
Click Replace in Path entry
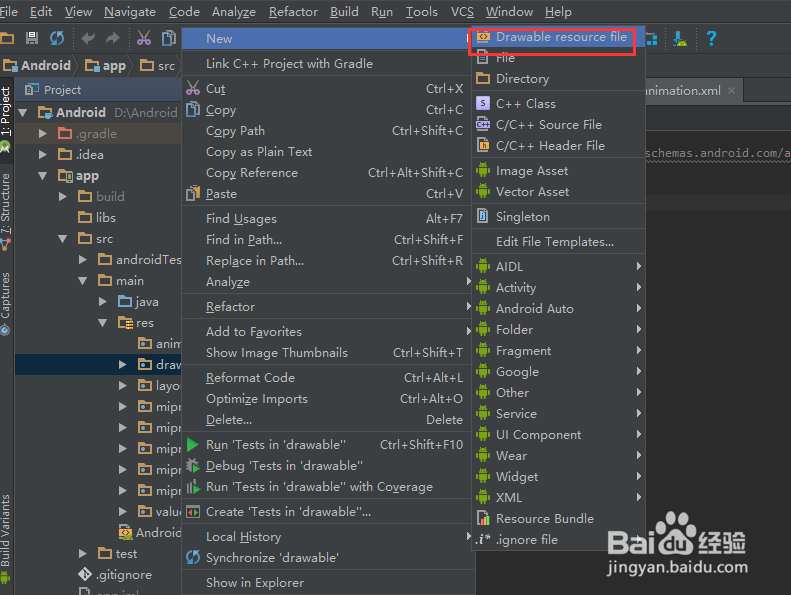[x=327, y=261]
